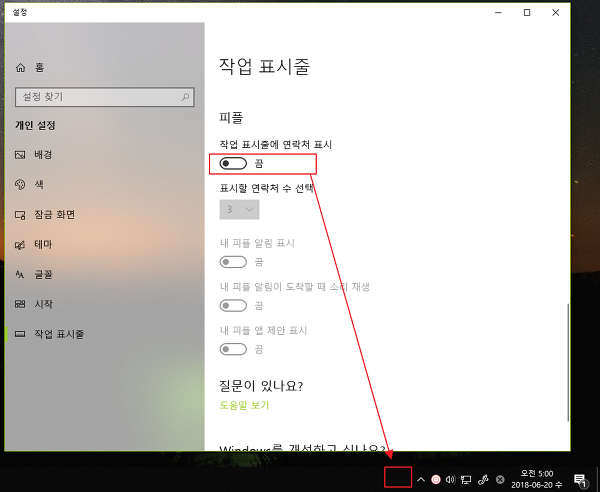This screenshot has height=492, width=600.
Task: Click the 피플 section heading
Action: 231,117
